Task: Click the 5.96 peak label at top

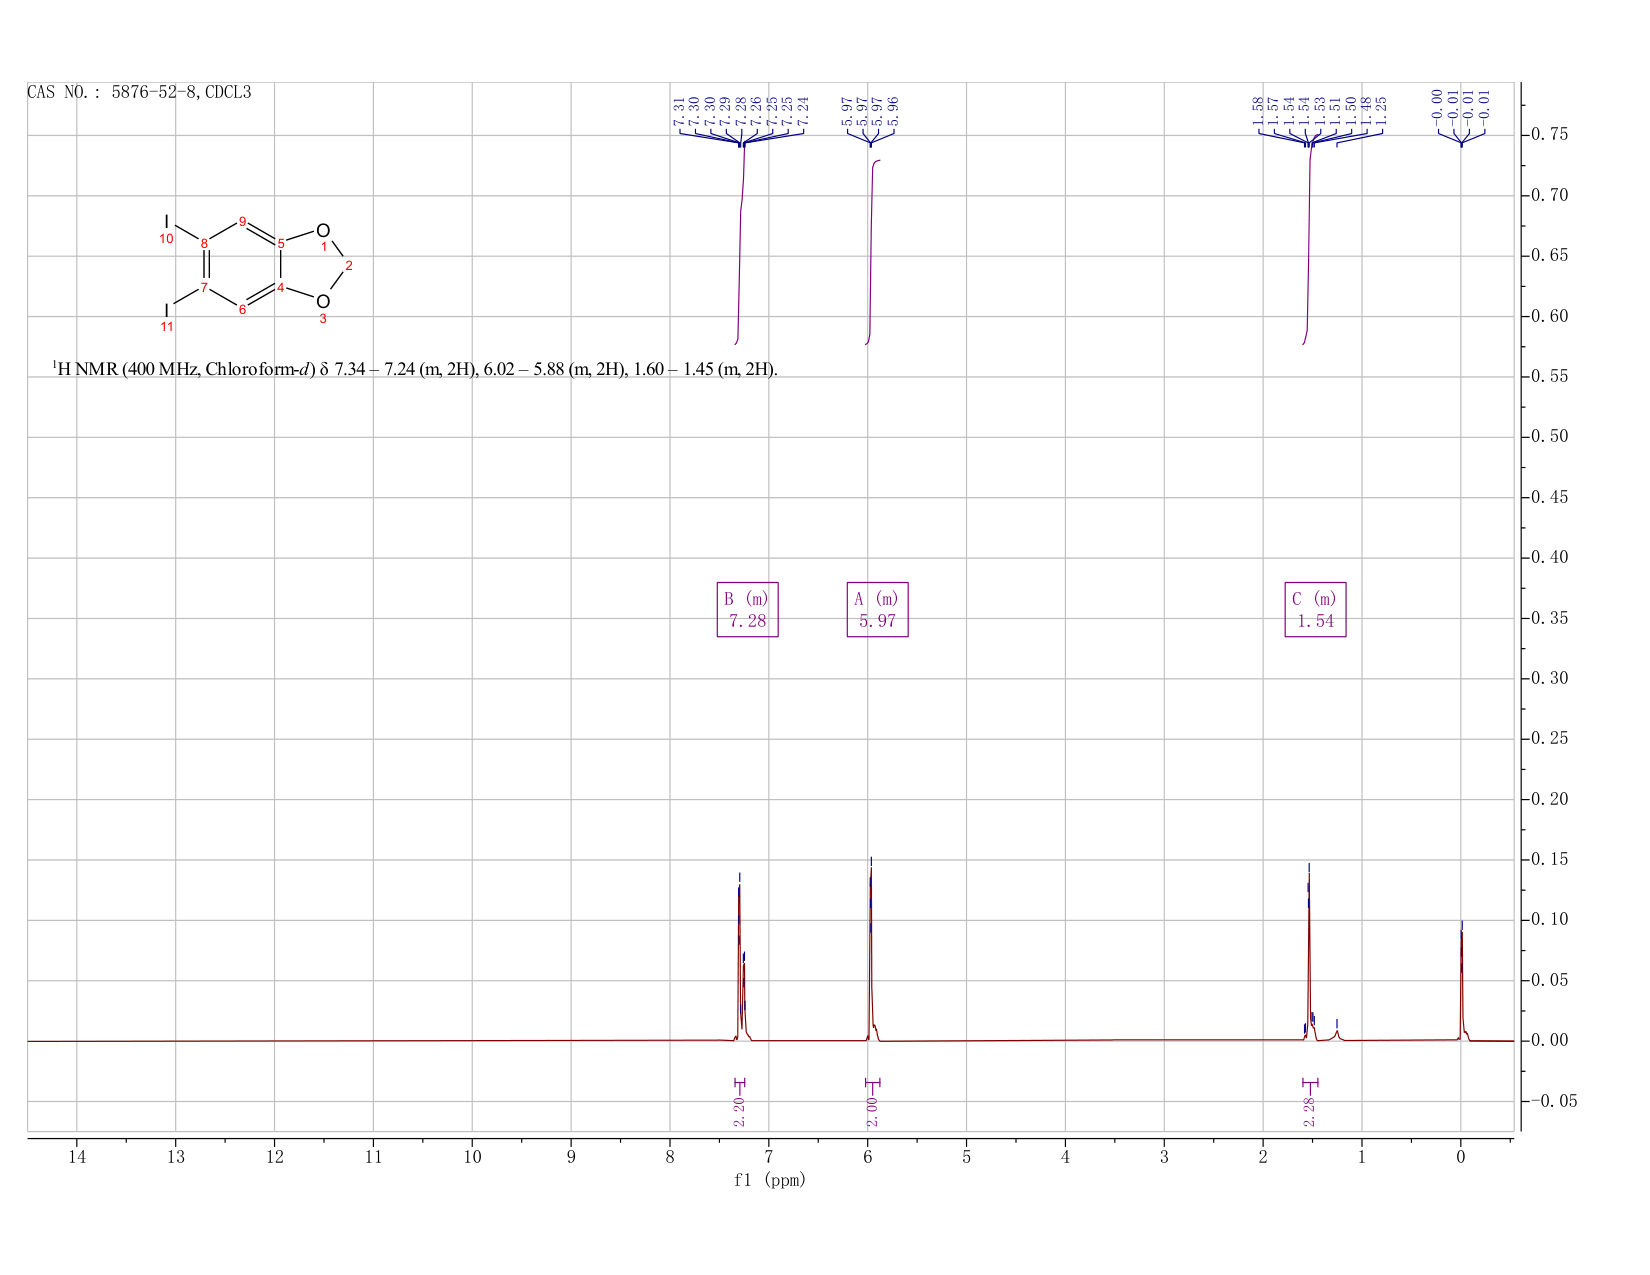Action: click(893, 110)
